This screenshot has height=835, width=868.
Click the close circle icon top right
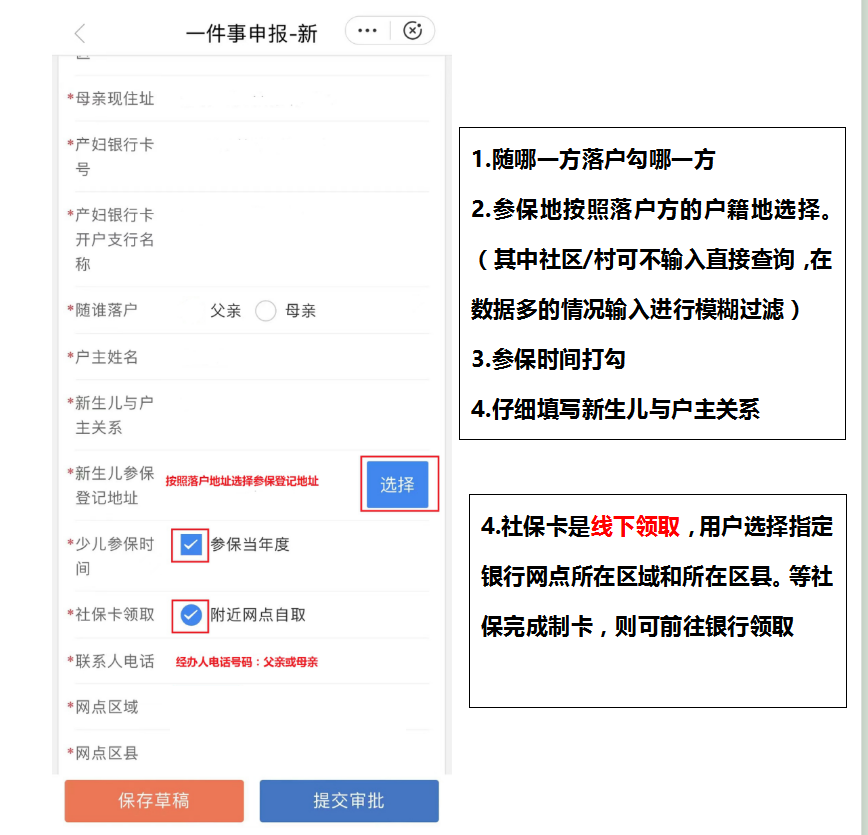point(413,31)
